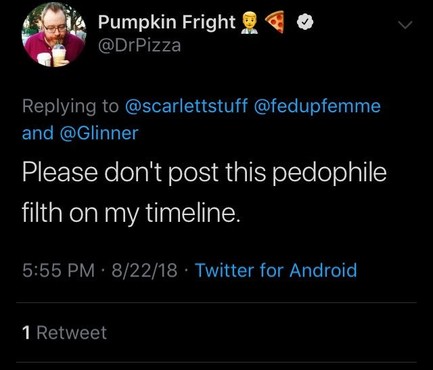This screenshot has height=370, width=433.
Task: View the Retweet label list
Action: 72,333
